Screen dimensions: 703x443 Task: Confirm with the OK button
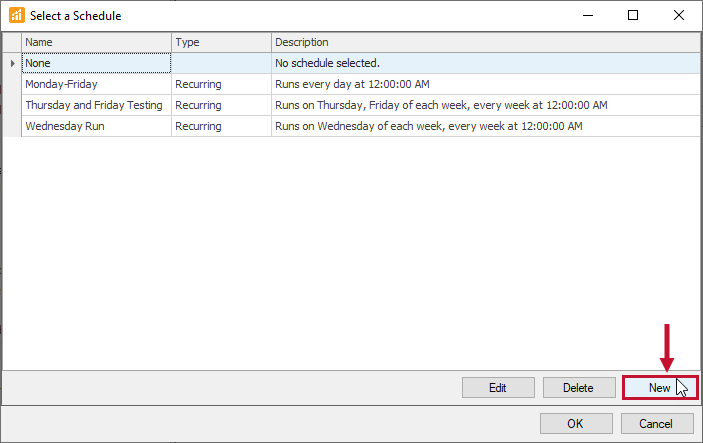tap(576, 423)
